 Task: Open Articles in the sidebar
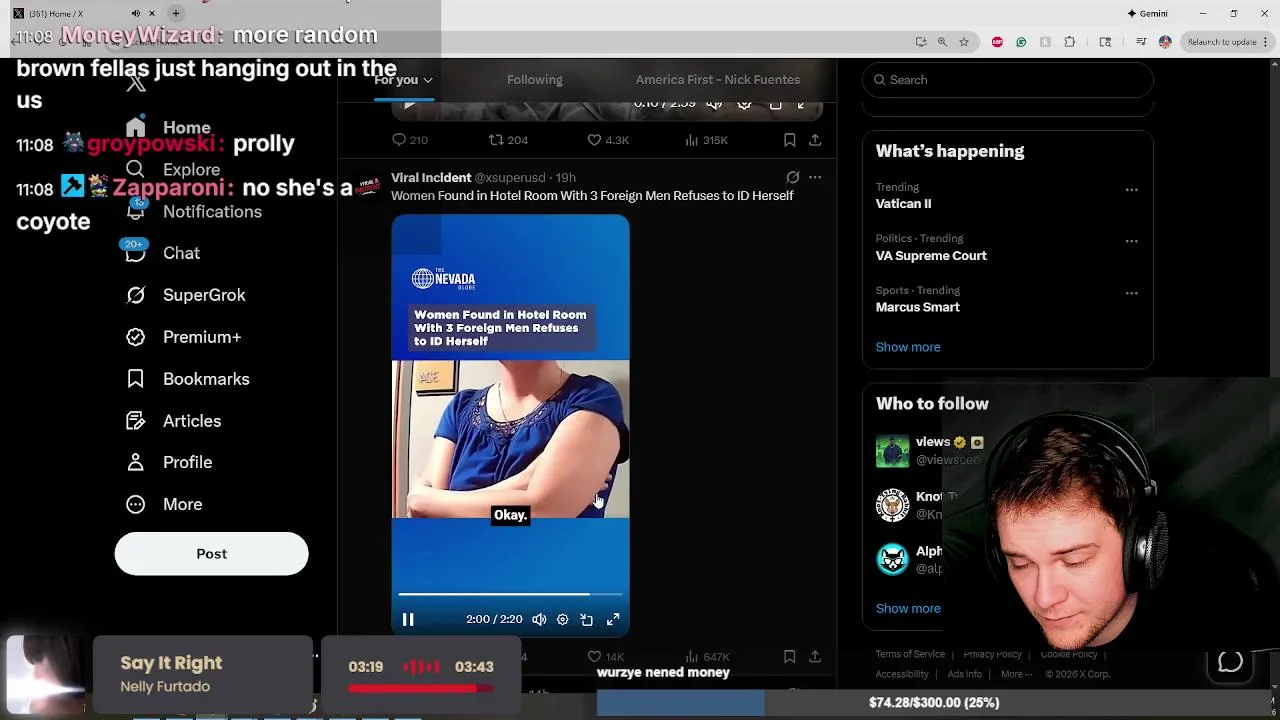point(174,421)
